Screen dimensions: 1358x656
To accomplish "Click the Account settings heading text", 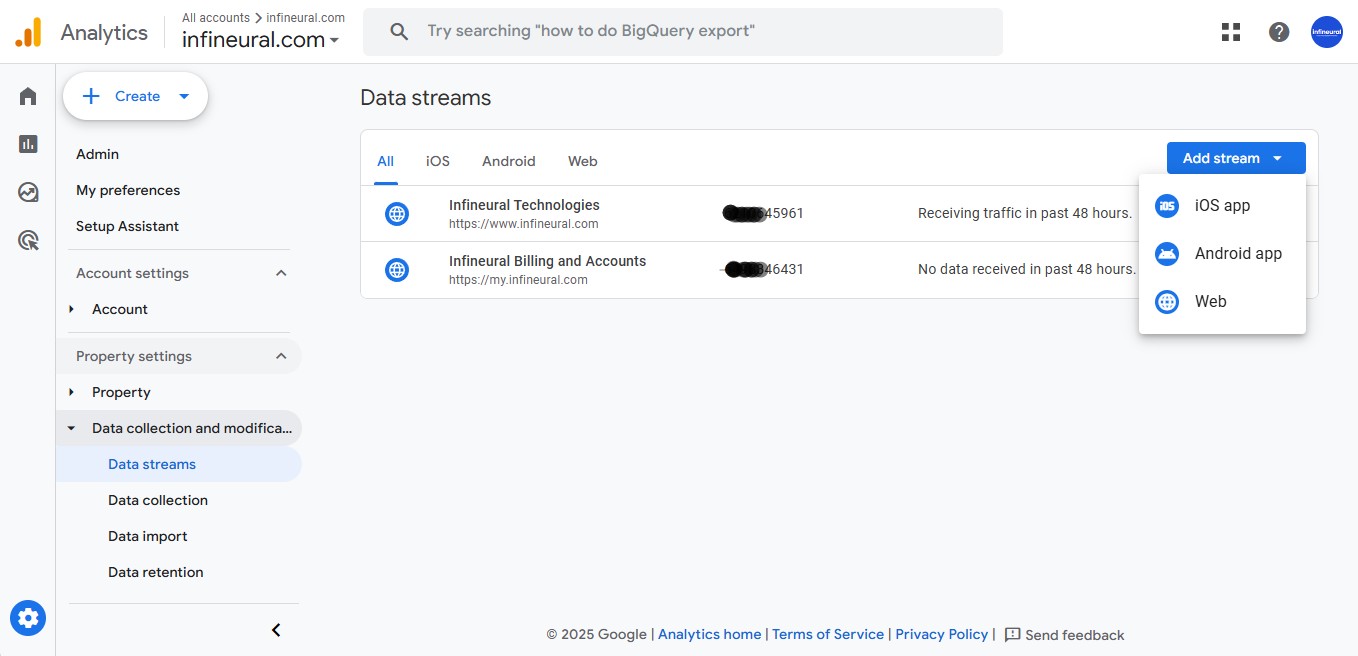I will [132, 273].
